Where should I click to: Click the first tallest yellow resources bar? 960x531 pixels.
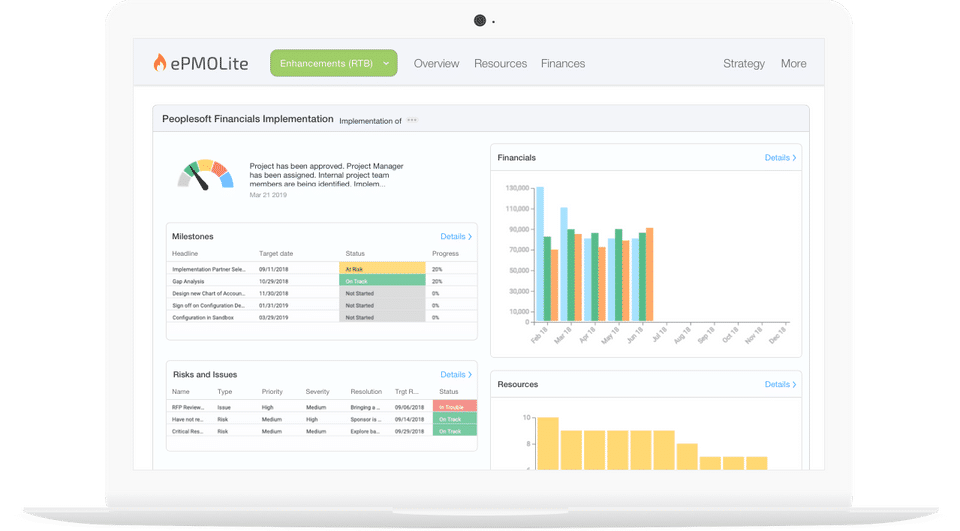tap(547, 443)
